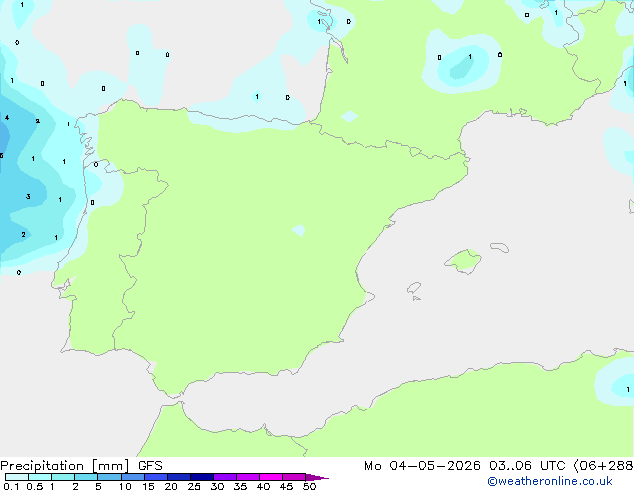Pick the 40–45 mm magenta legend swatch
This screenshot has height=490, width=634.
[x=271, y=477]
